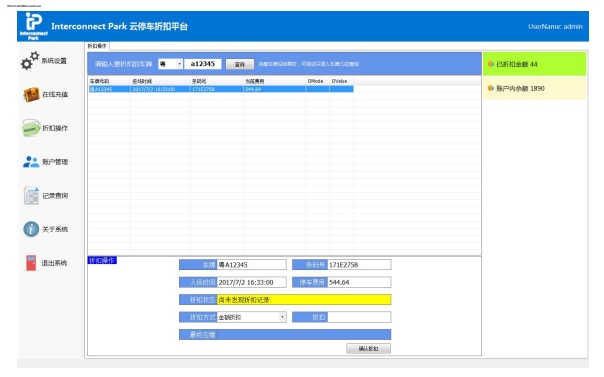Open 账户管理 users icon

point(31,162)
